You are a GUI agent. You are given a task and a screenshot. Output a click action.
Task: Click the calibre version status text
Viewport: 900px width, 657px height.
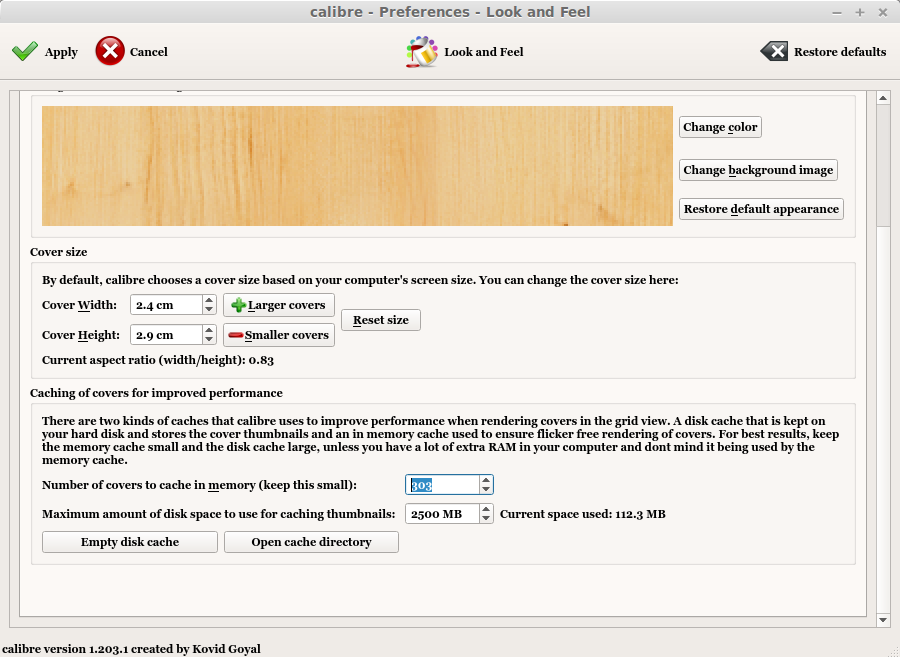pyautogui.click(x=131, y=649)
